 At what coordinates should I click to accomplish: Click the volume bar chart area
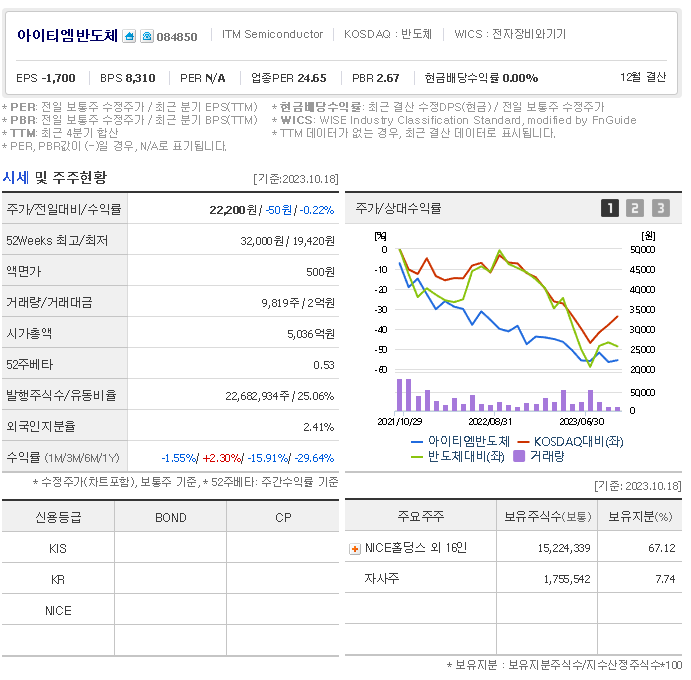(x=509, y=394)
